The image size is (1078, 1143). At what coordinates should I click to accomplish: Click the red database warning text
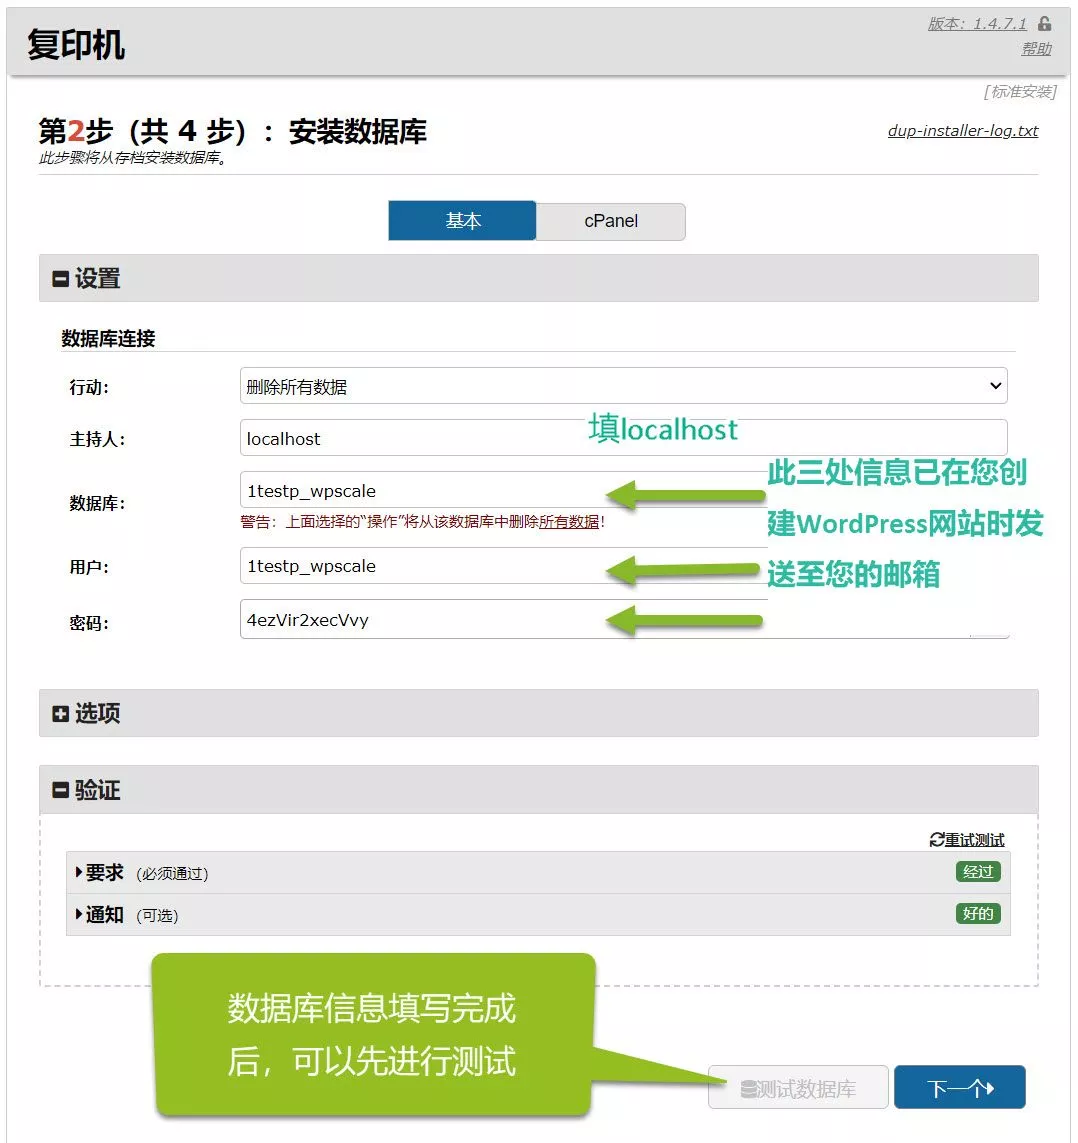423,522
